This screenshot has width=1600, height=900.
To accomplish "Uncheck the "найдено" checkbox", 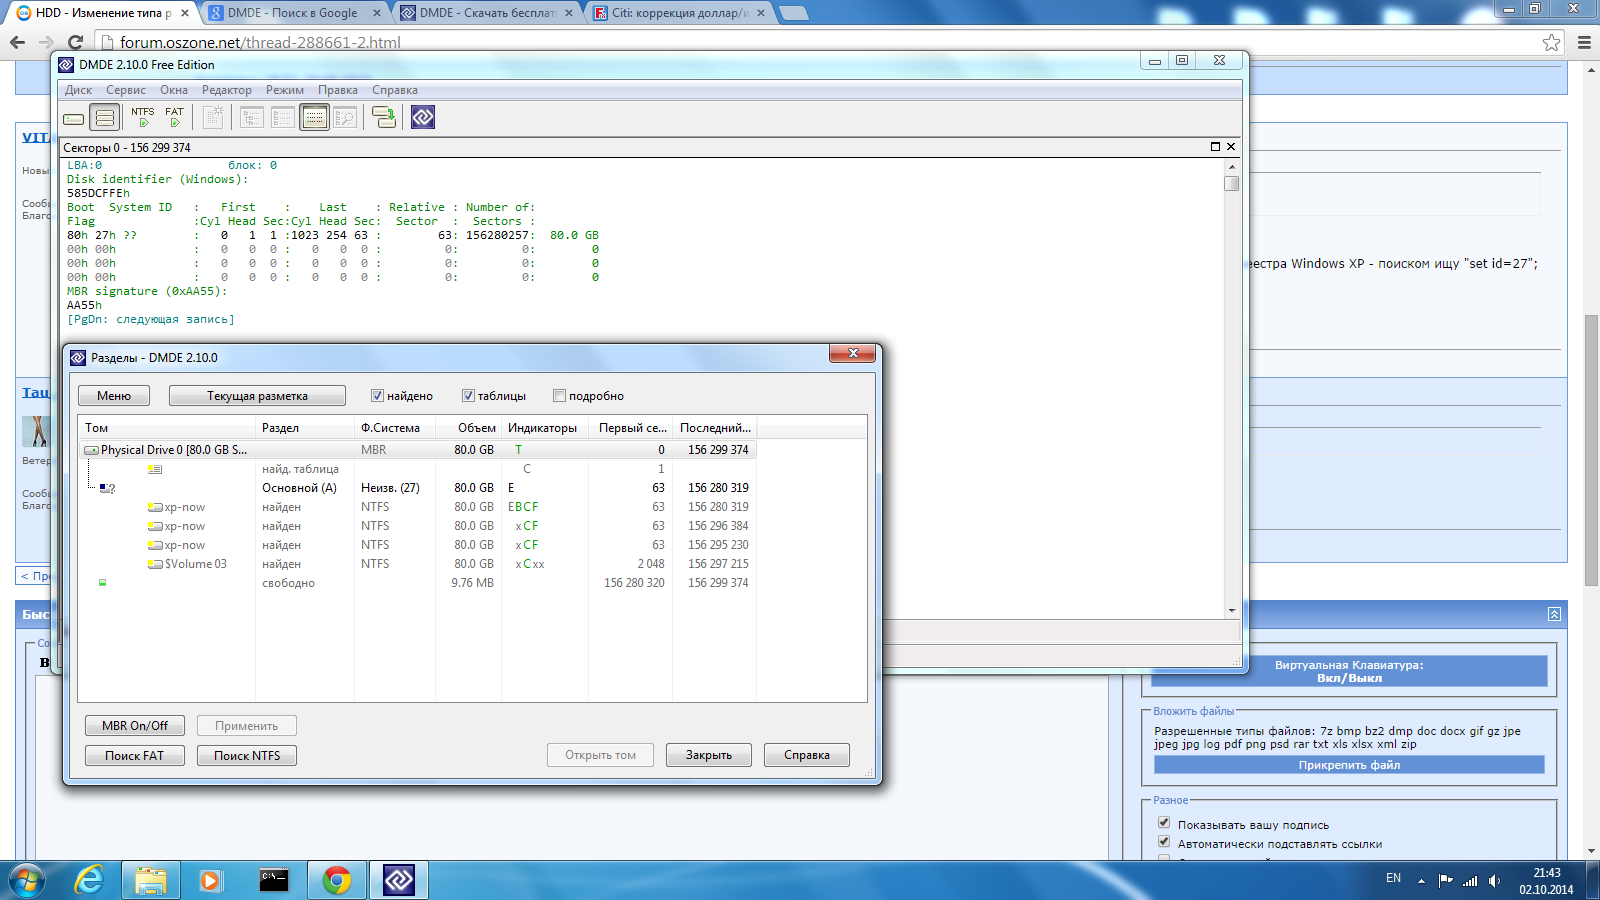I will click(x=377, y=396).
